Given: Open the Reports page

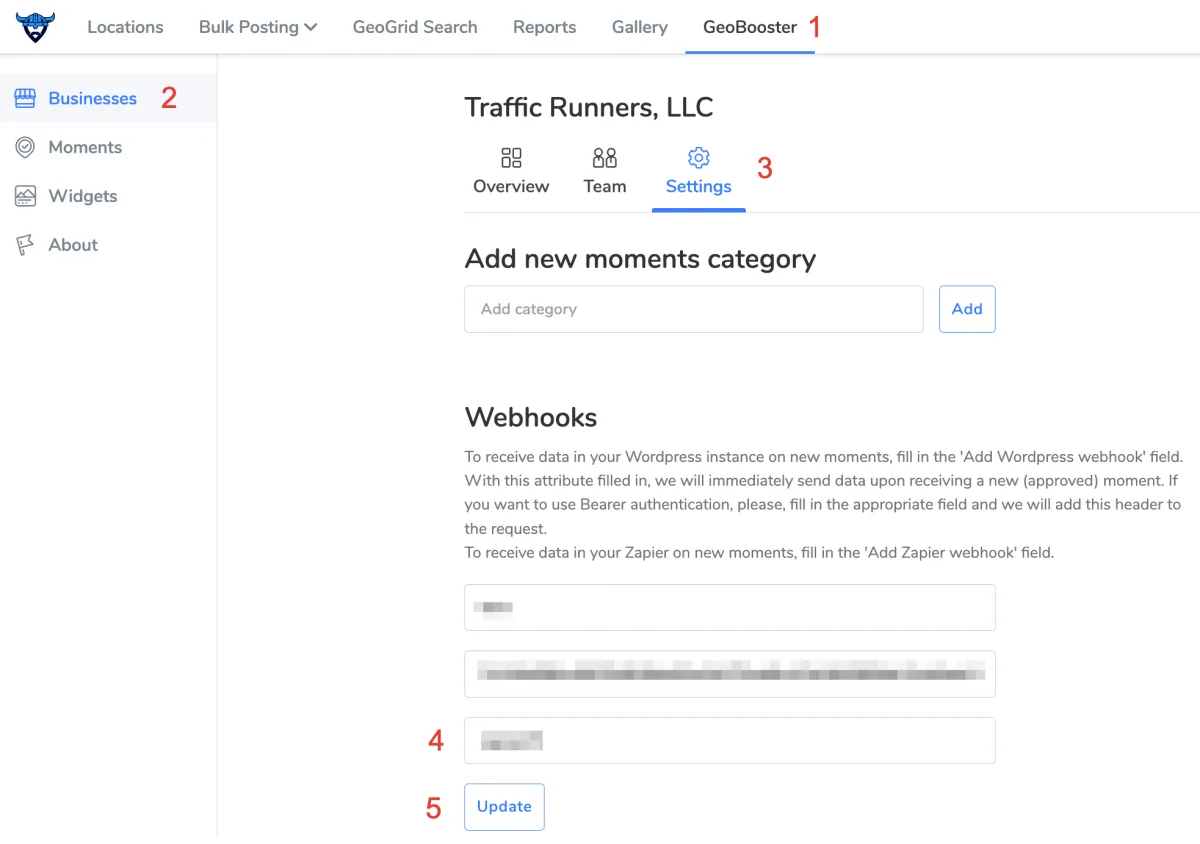Looking at the screenshot, I should 544,27.
